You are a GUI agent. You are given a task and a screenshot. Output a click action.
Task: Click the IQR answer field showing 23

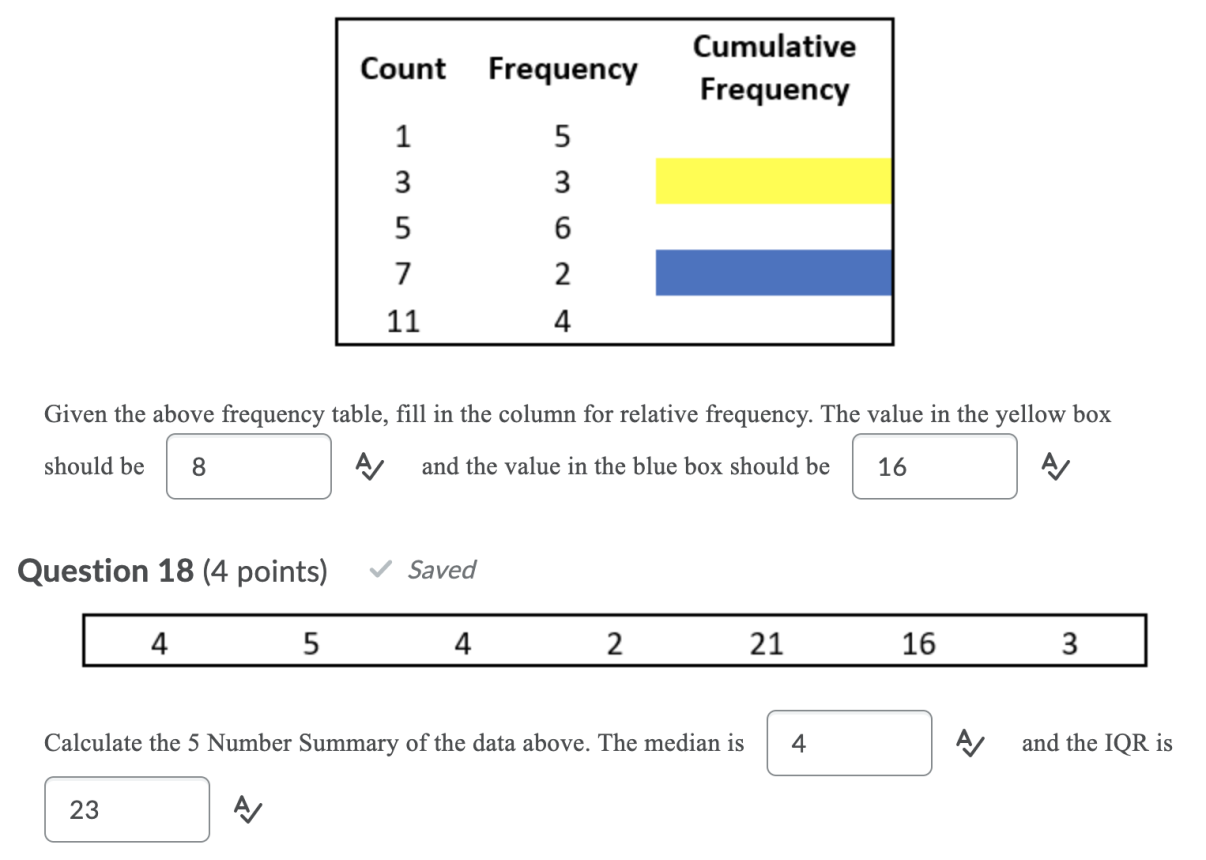point(126,809)
